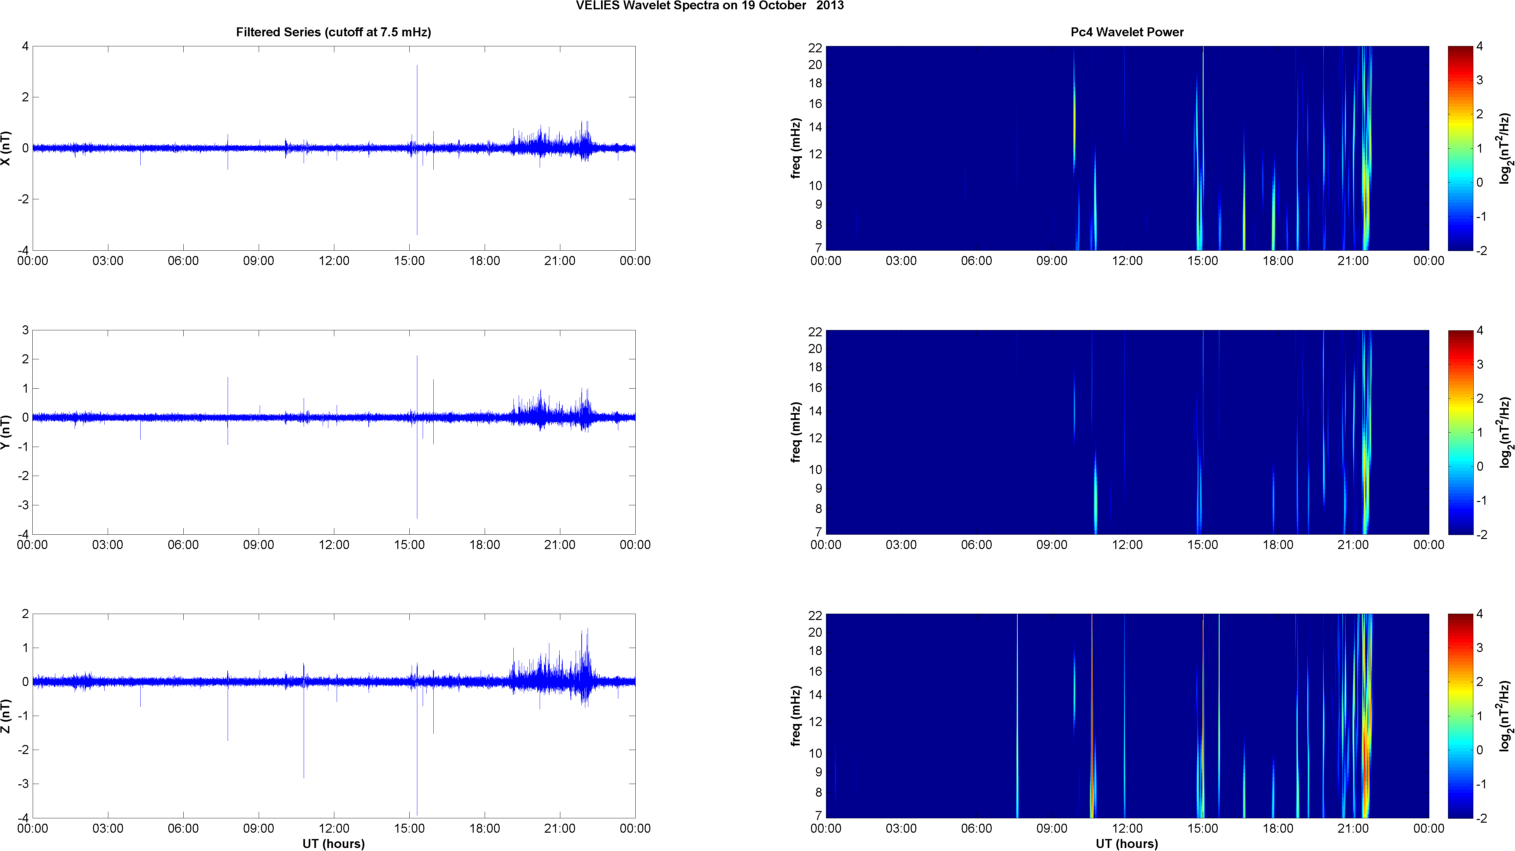Screen dimensions: 1515x851
Task: Click the Z (nT) axis label
Action: click(7, 716)
